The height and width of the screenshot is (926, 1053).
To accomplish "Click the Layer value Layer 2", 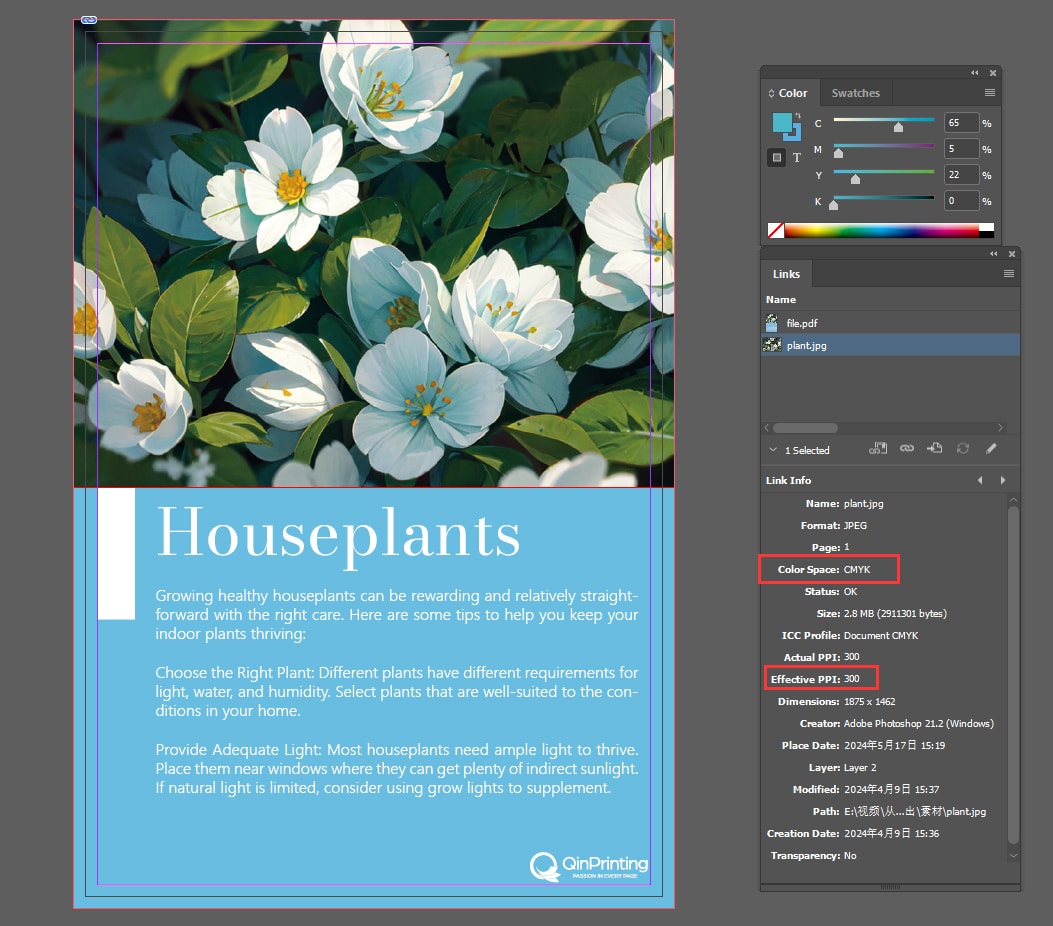I will point(860,768).
